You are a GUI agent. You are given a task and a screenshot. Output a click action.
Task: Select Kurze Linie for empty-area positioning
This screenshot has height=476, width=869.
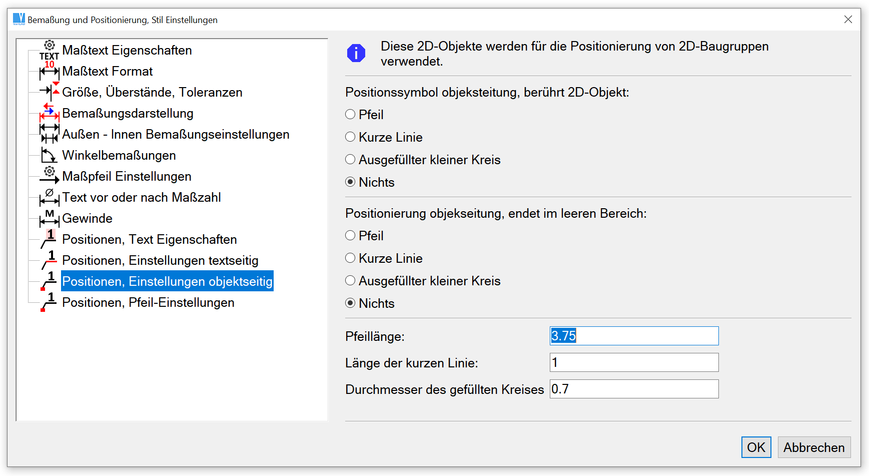tap(350, 259)
